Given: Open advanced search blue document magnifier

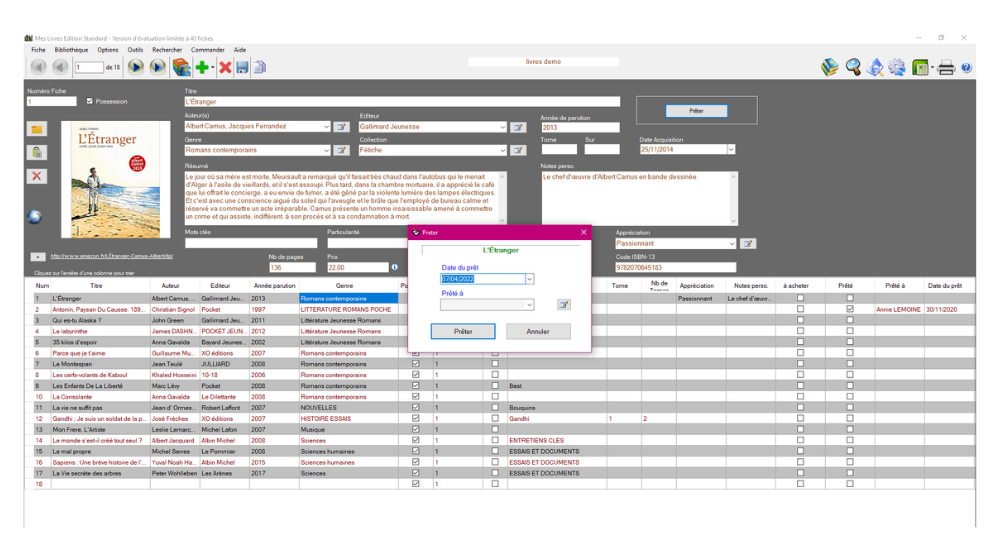Looking at the screenshot, I should [875, 67].
